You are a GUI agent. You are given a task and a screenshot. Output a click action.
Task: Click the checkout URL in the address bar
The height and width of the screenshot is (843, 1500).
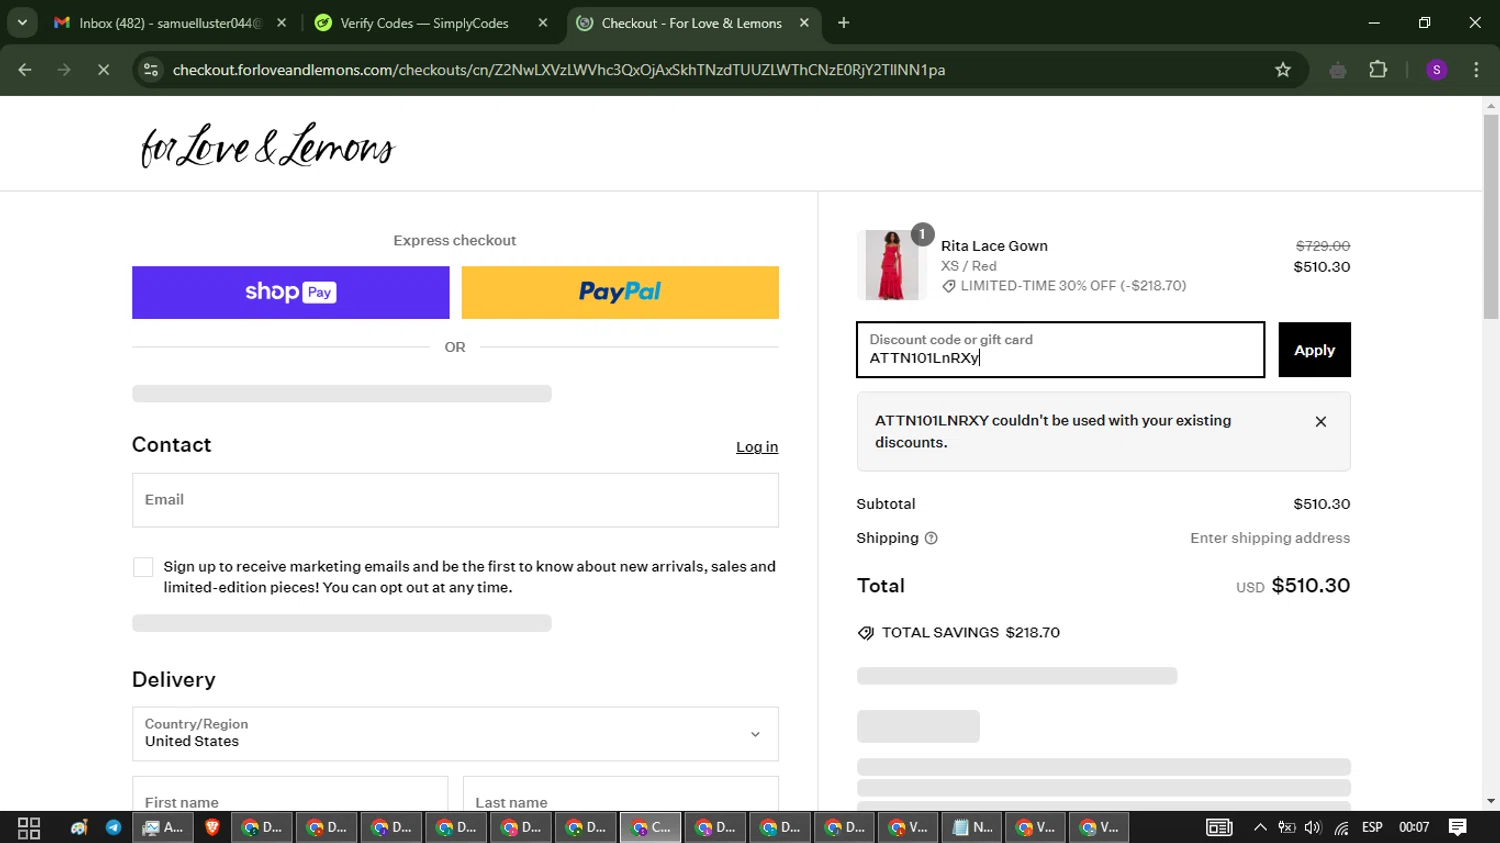[x=558, y=70]
